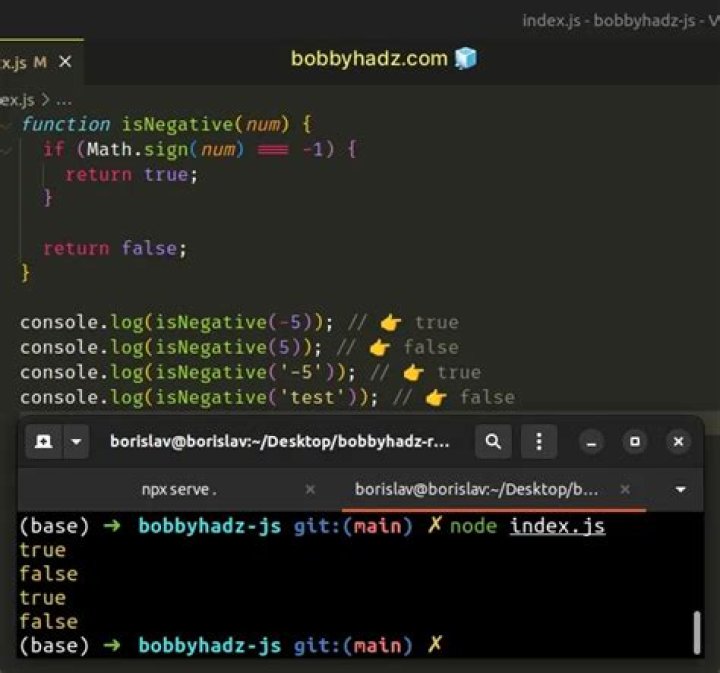The height and width of the screenshot is (673, 720).
Task: Select the index.js M editor tab
Action: pos(41,62)
